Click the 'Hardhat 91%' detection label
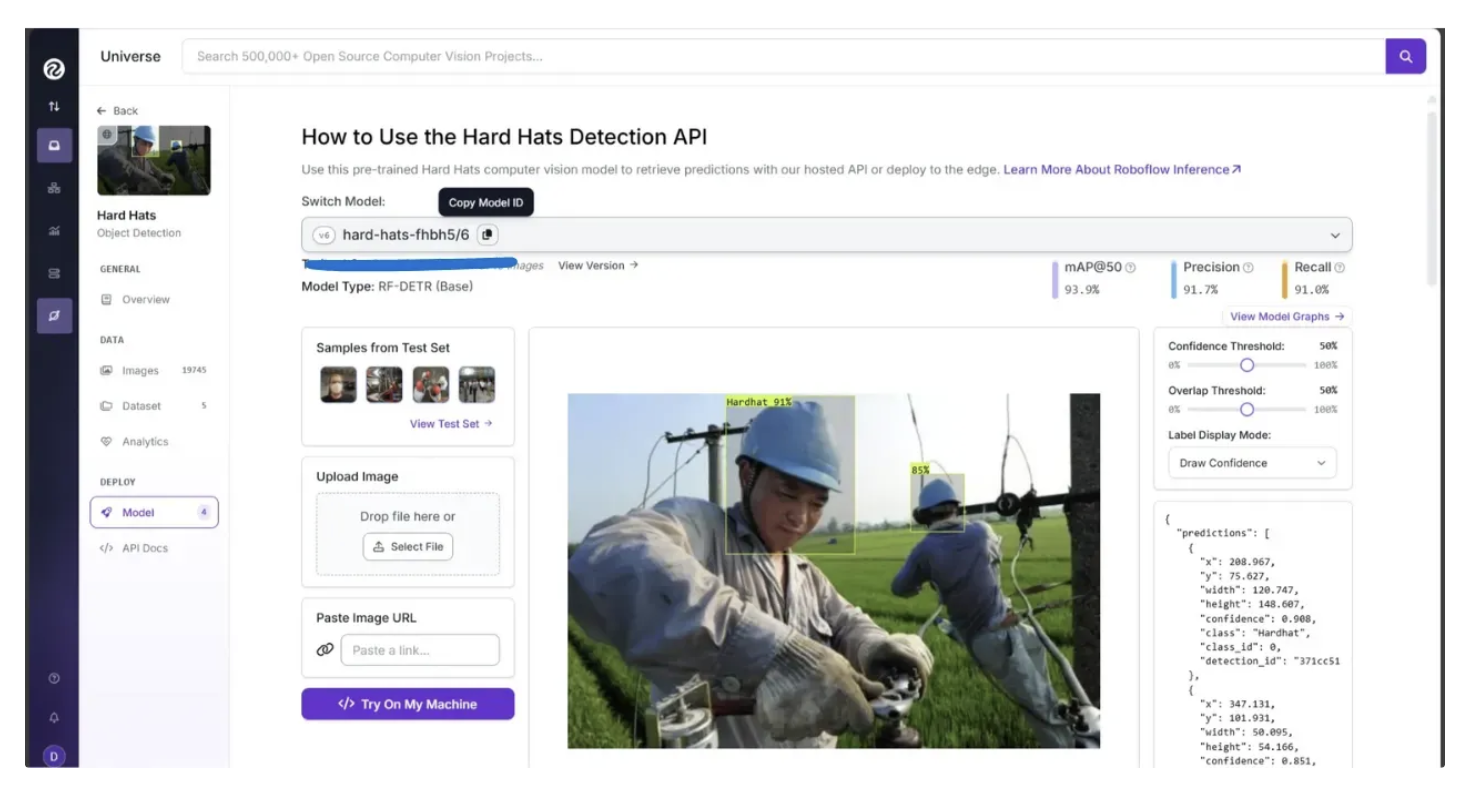 click(759, 402)
